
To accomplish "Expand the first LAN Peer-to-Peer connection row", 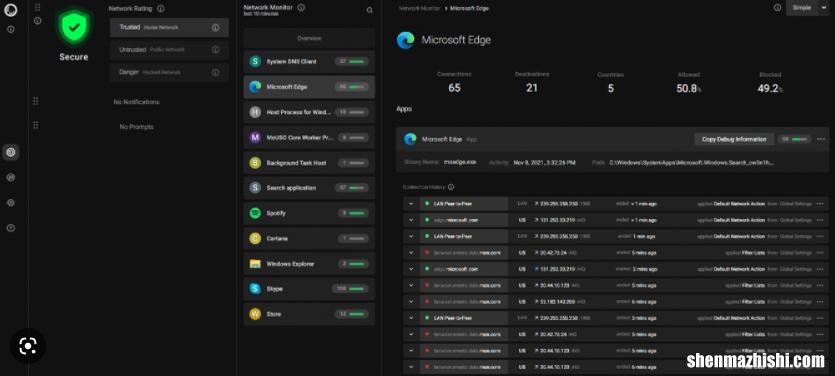I will click(x=411, y=203).
